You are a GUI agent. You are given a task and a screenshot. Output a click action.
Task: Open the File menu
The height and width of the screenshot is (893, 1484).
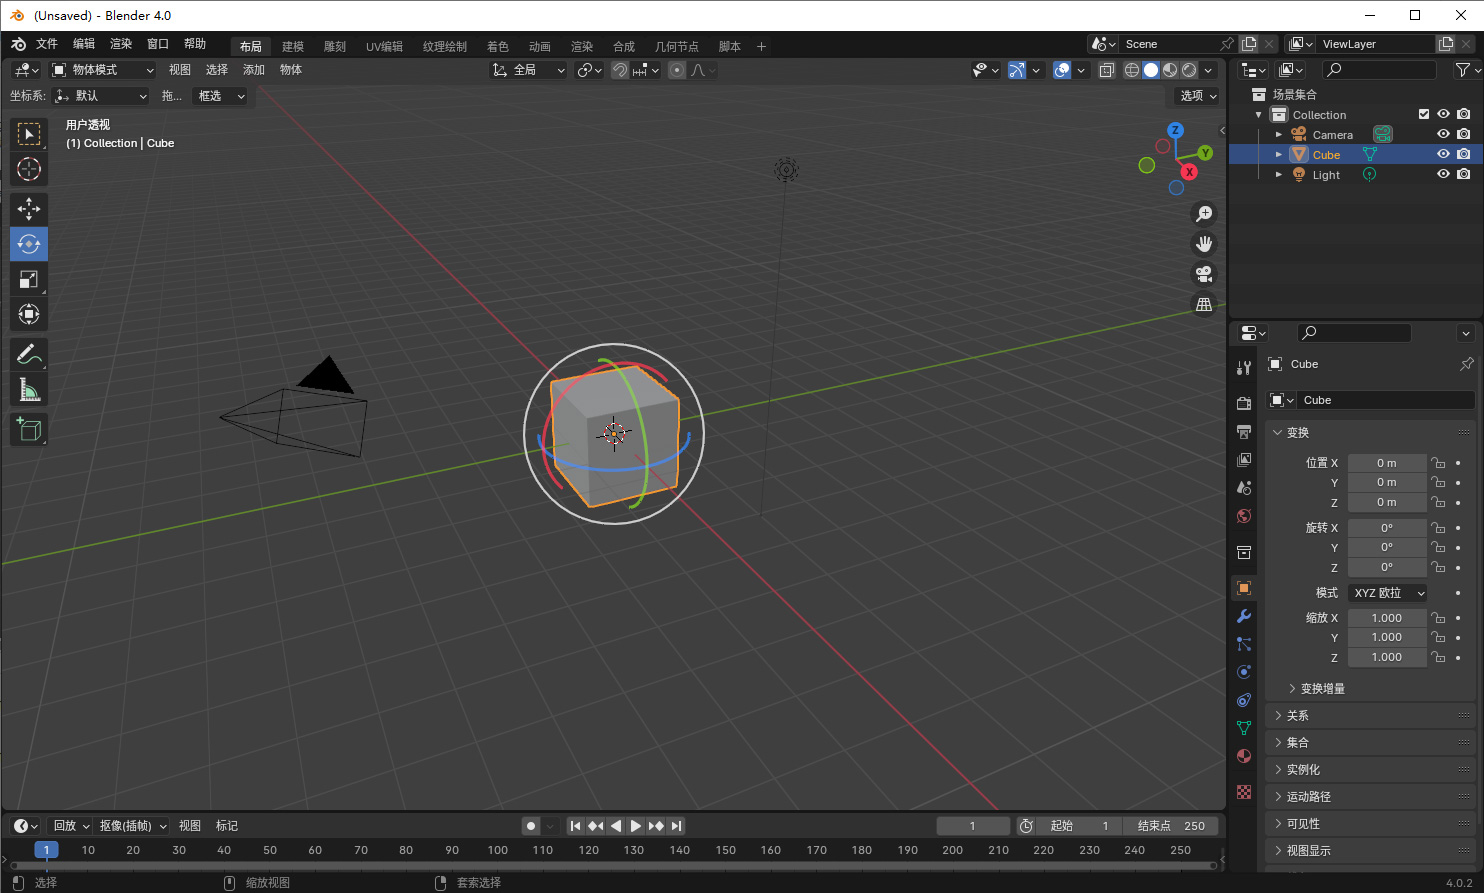[x=47, y=44]
